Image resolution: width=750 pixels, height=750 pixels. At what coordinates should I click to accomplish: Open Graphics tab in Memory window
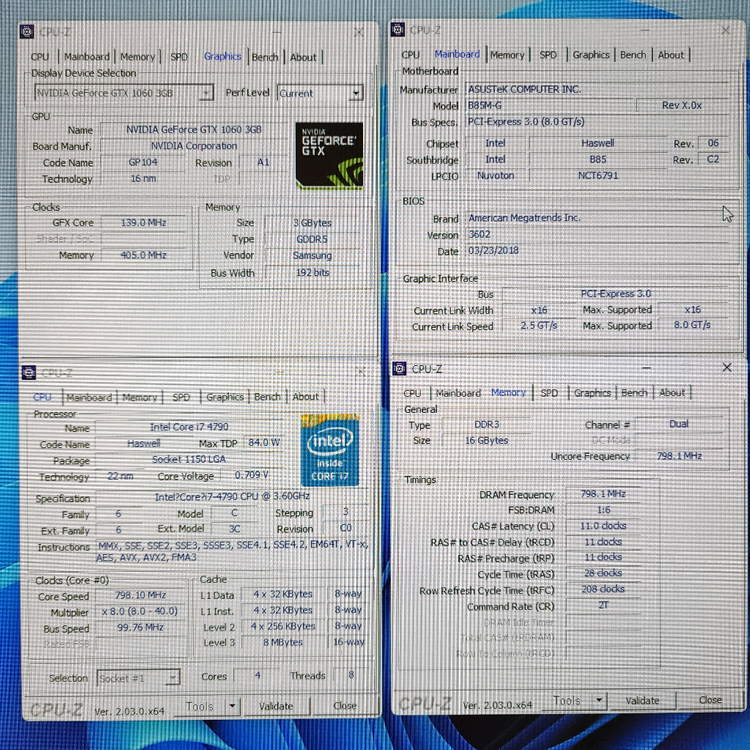click(592, 393)
